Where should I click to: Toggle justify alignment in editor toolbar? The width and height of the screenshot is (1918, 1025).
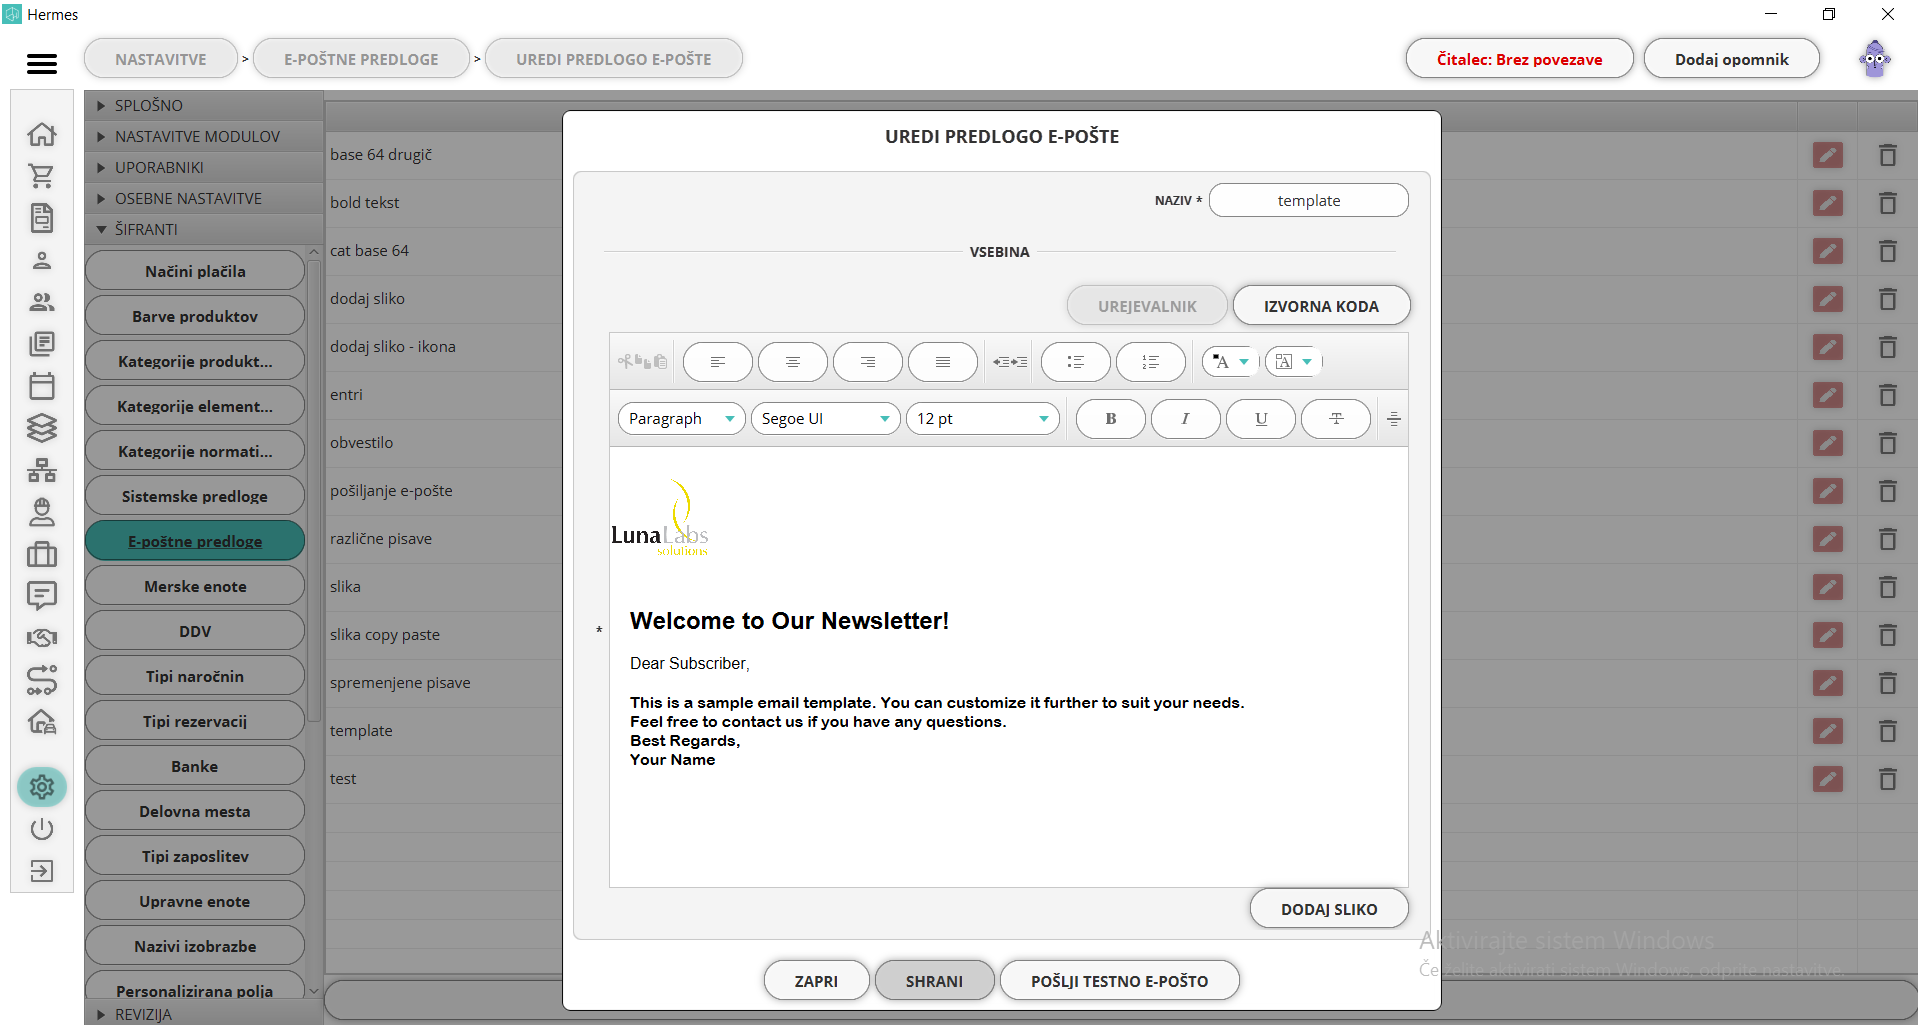click(x=943, y=362)
